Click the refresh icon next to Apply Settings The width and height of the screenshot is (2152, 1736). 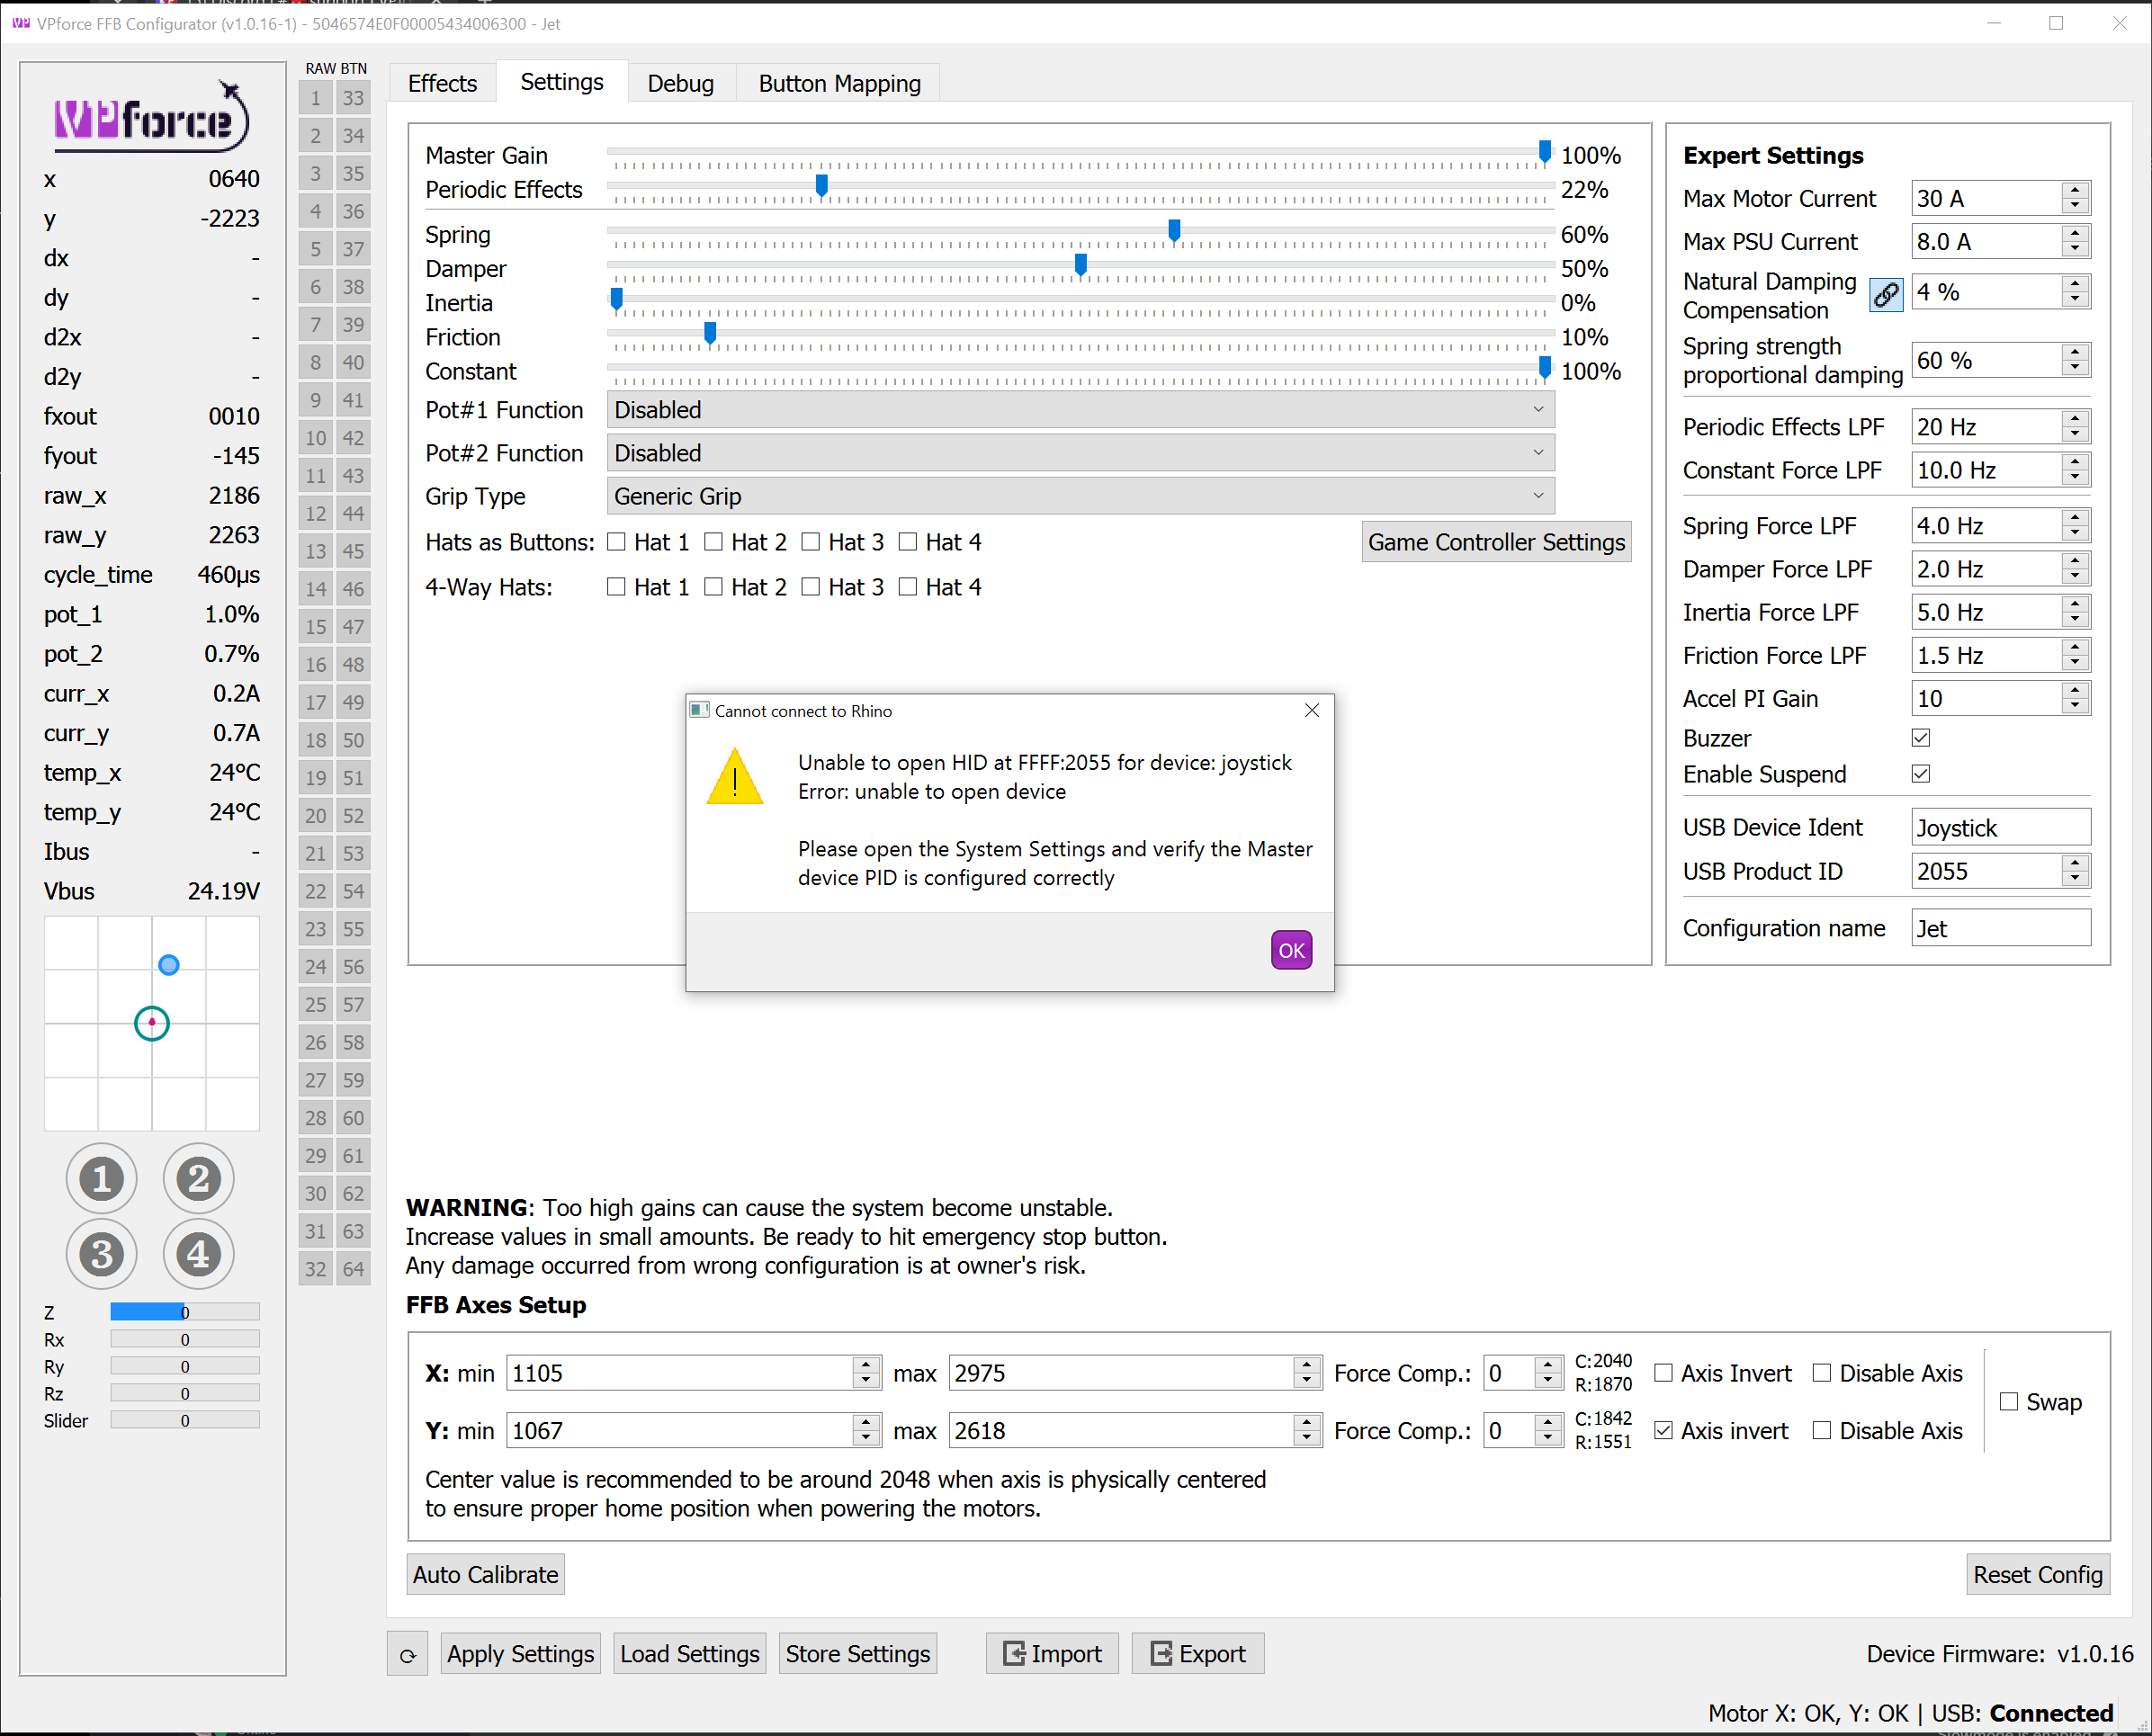pos(407,1655)
